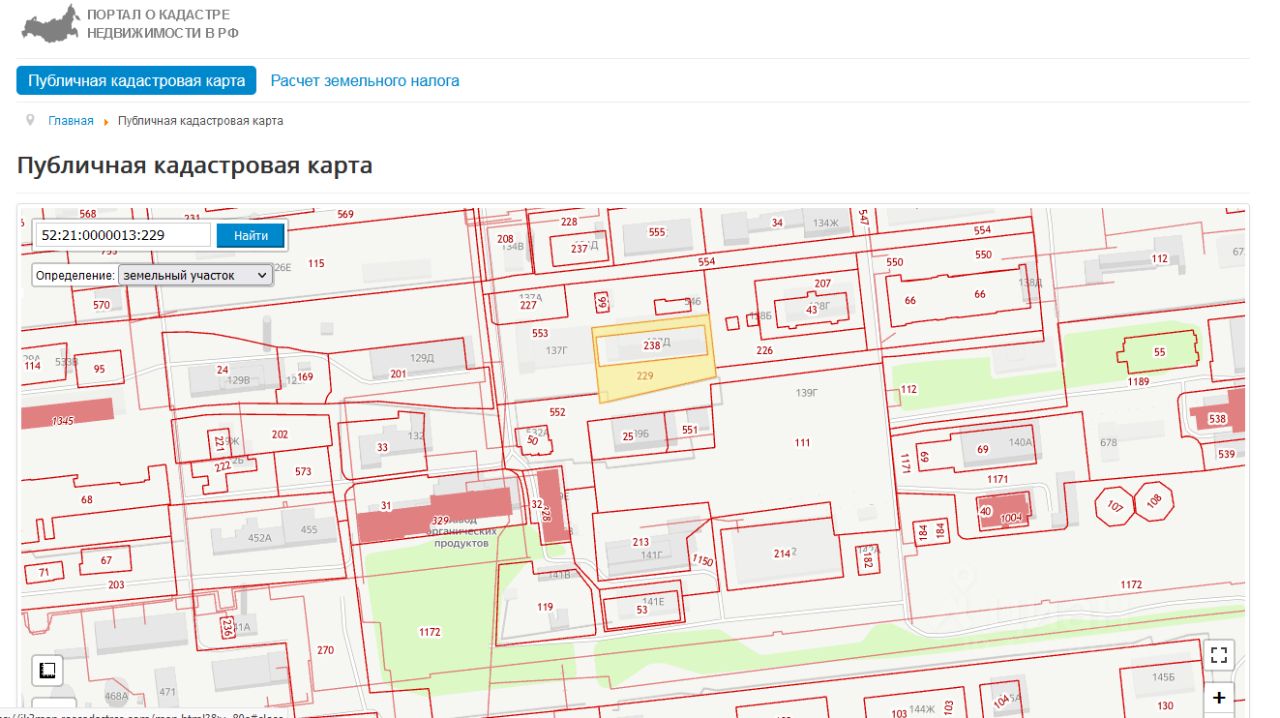
Task: Click building label '139Г'
Action: 807,393
